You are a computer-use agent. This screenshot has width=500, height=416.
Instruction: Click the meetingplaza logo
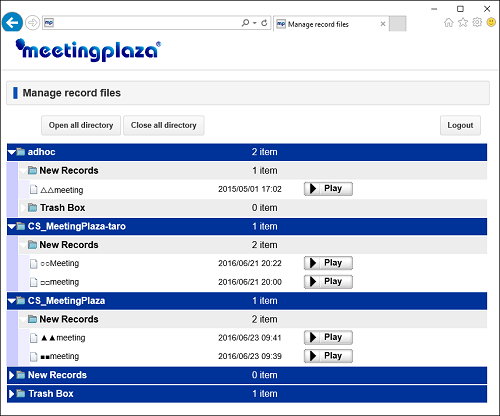click(88, 50)
